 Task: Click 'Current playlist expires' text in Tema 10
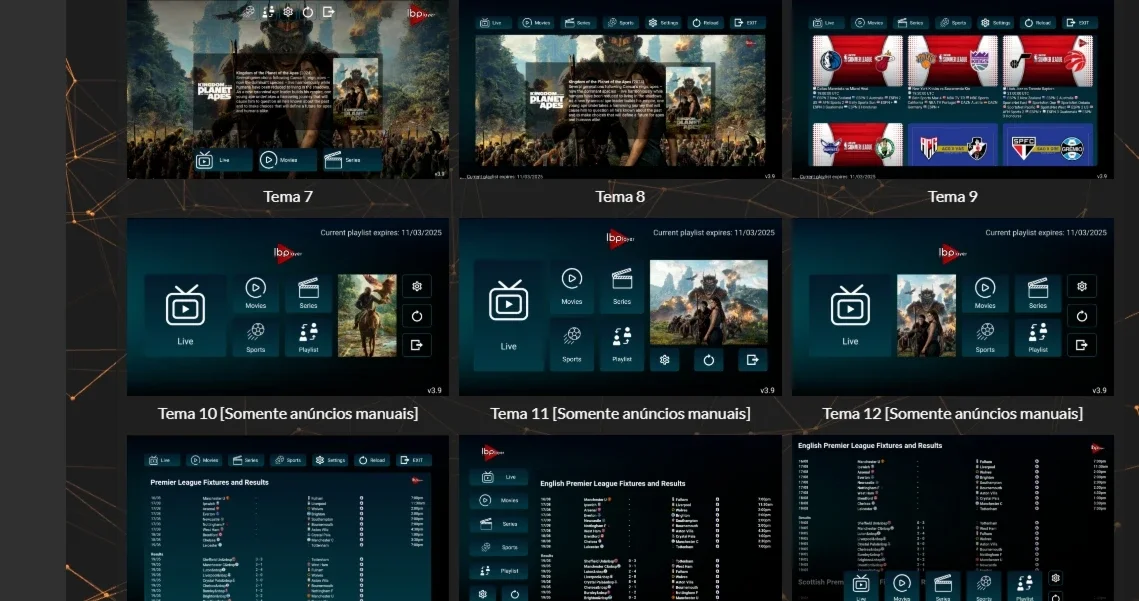(381, 233)
